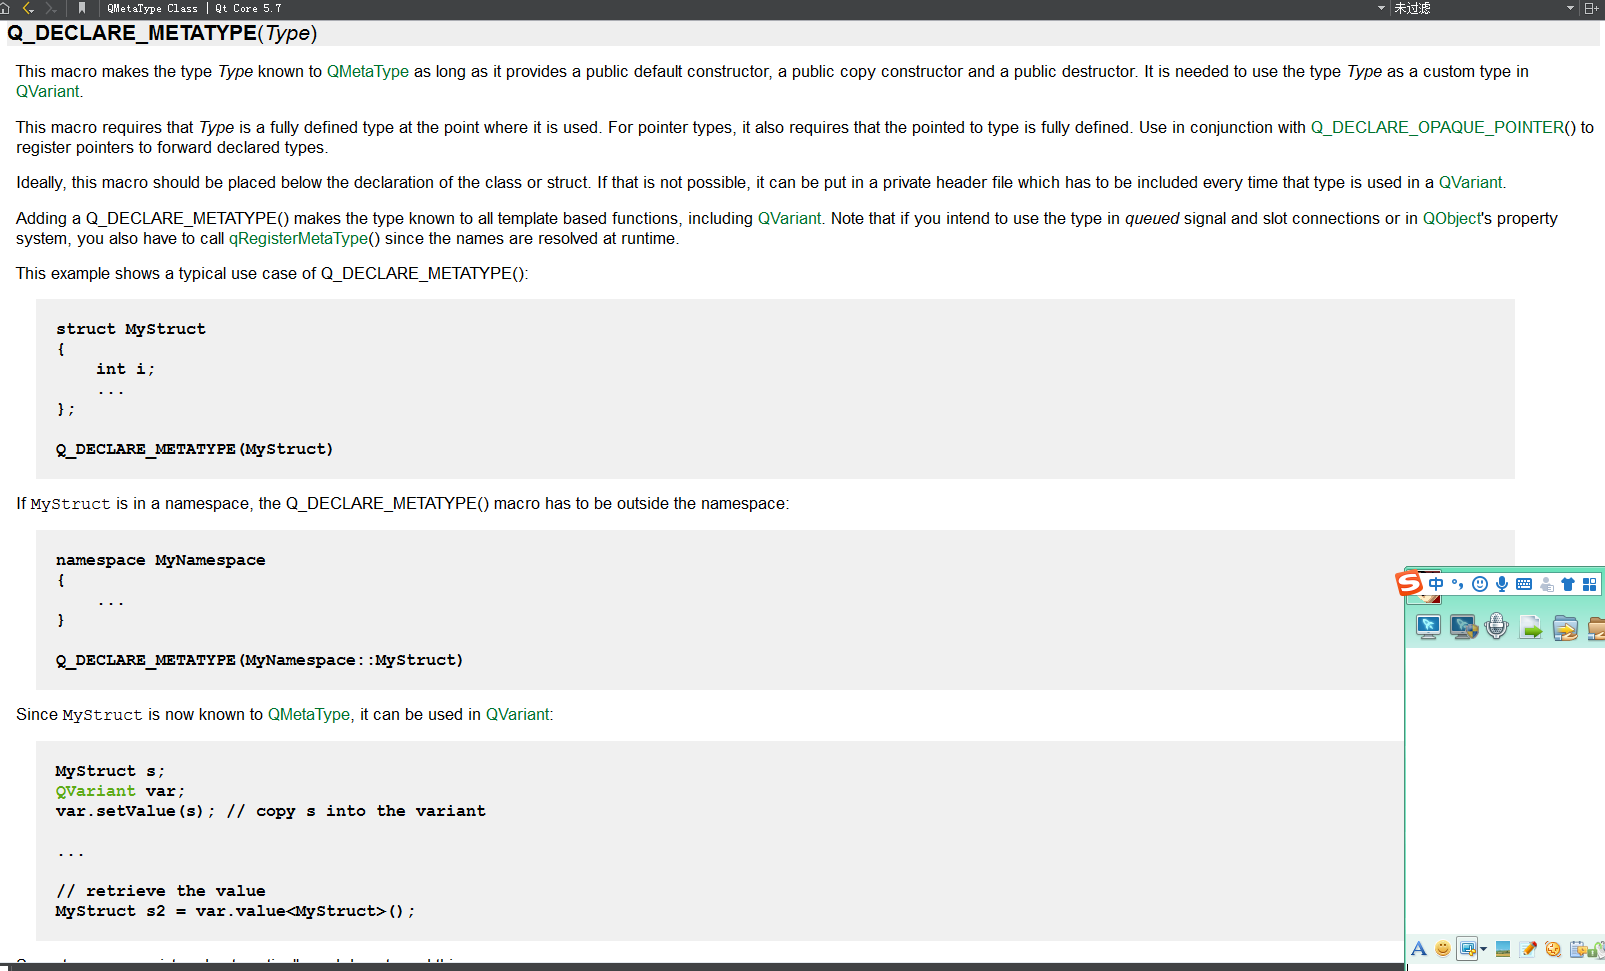
Task: Open Sogou toolbox grid icon
Action: (1590, 584)
